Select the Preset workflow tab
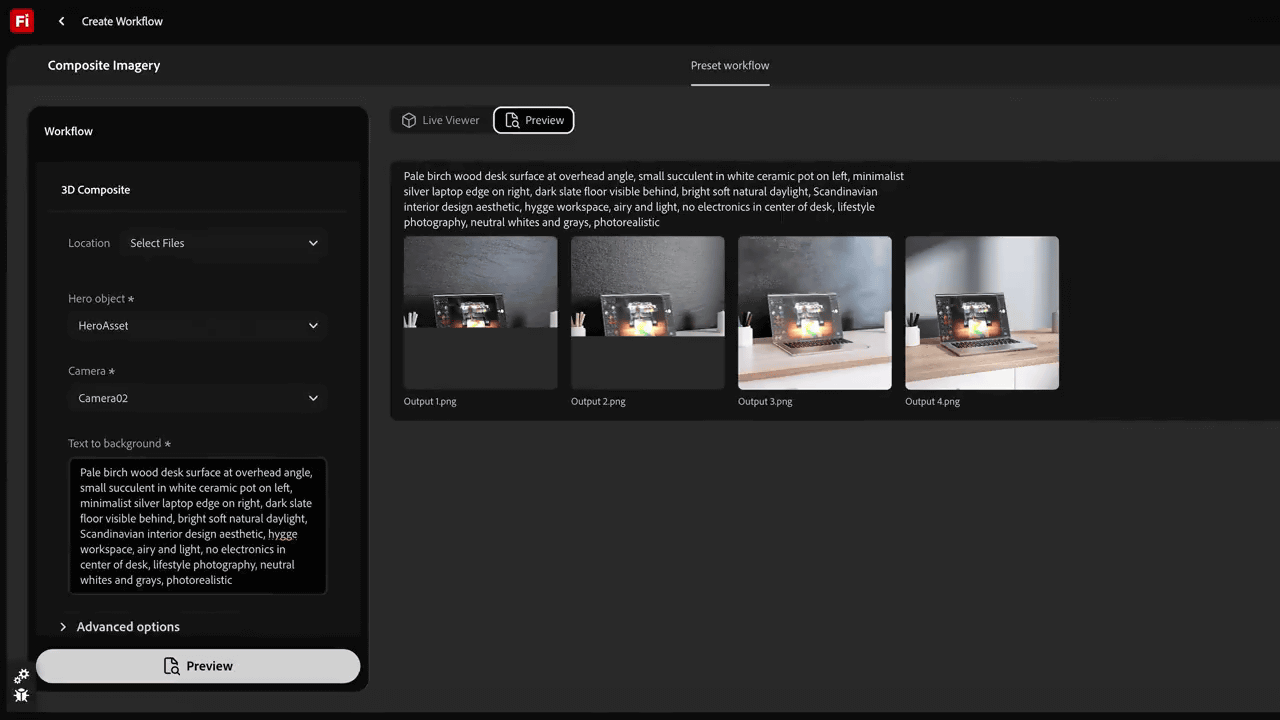The image size is (1280, 720). (730, 66)
